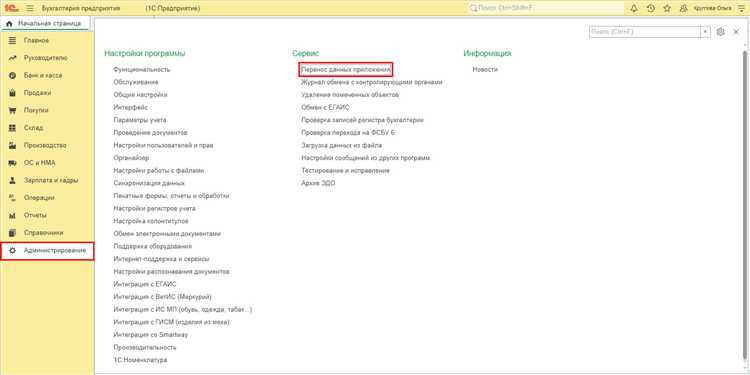
Task: Open Перенос данных приложения link
Action: pyautogui.click(x=346, y=70)
